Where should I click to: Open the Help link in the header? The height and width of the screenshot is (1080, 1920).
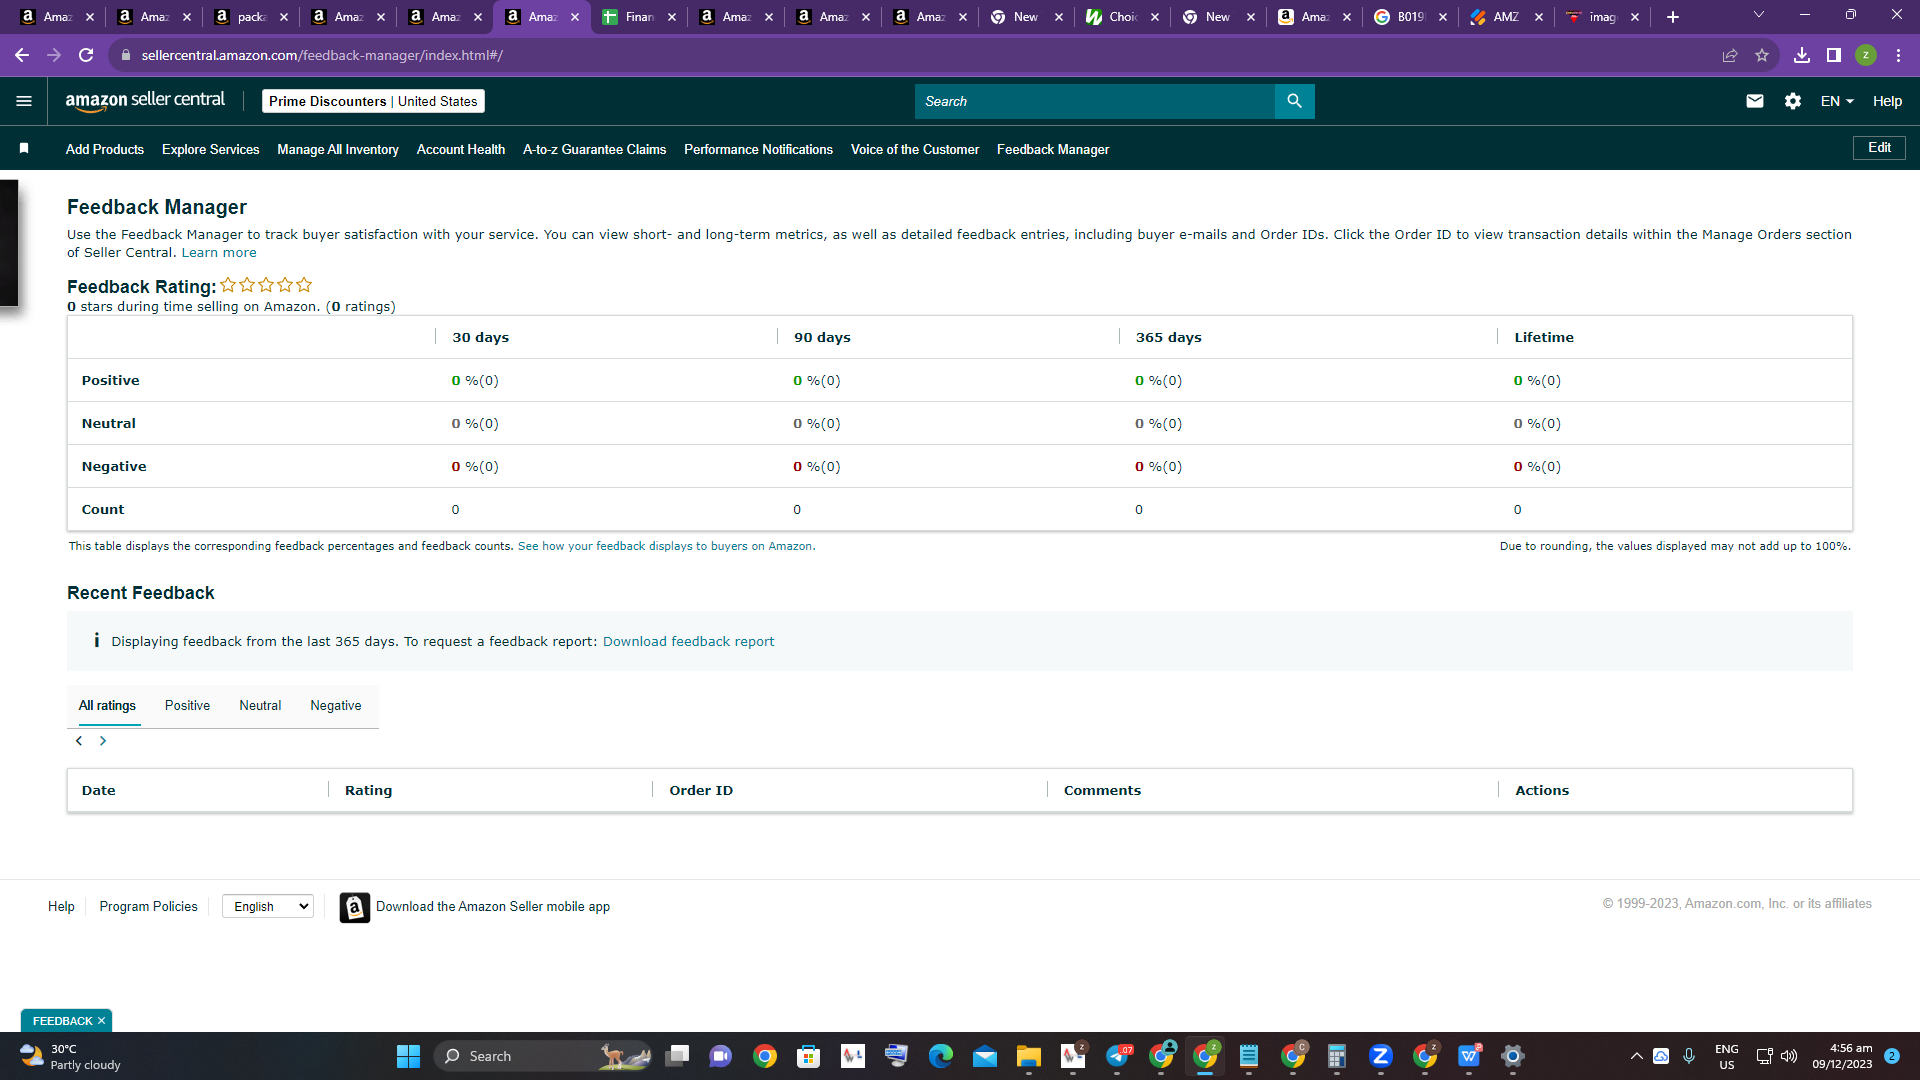pos(1887,101)
